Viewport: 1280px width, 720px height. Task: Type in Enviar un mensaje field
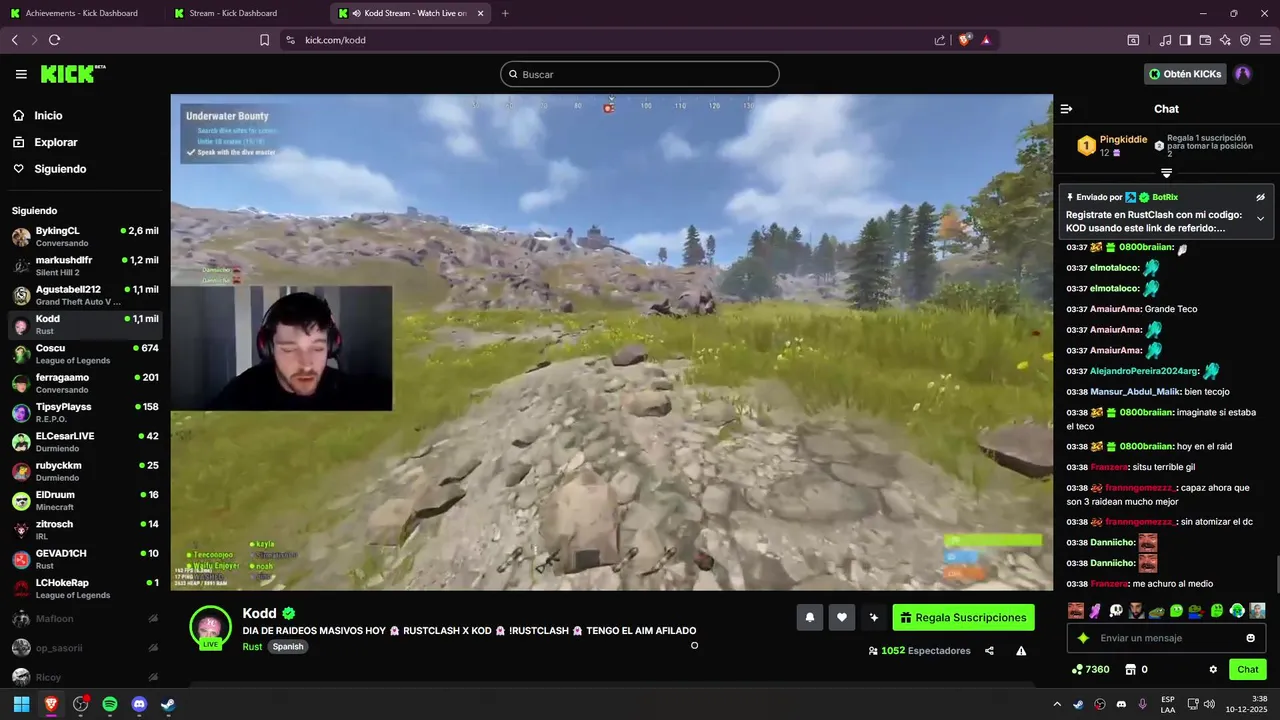pos(1165,638)
